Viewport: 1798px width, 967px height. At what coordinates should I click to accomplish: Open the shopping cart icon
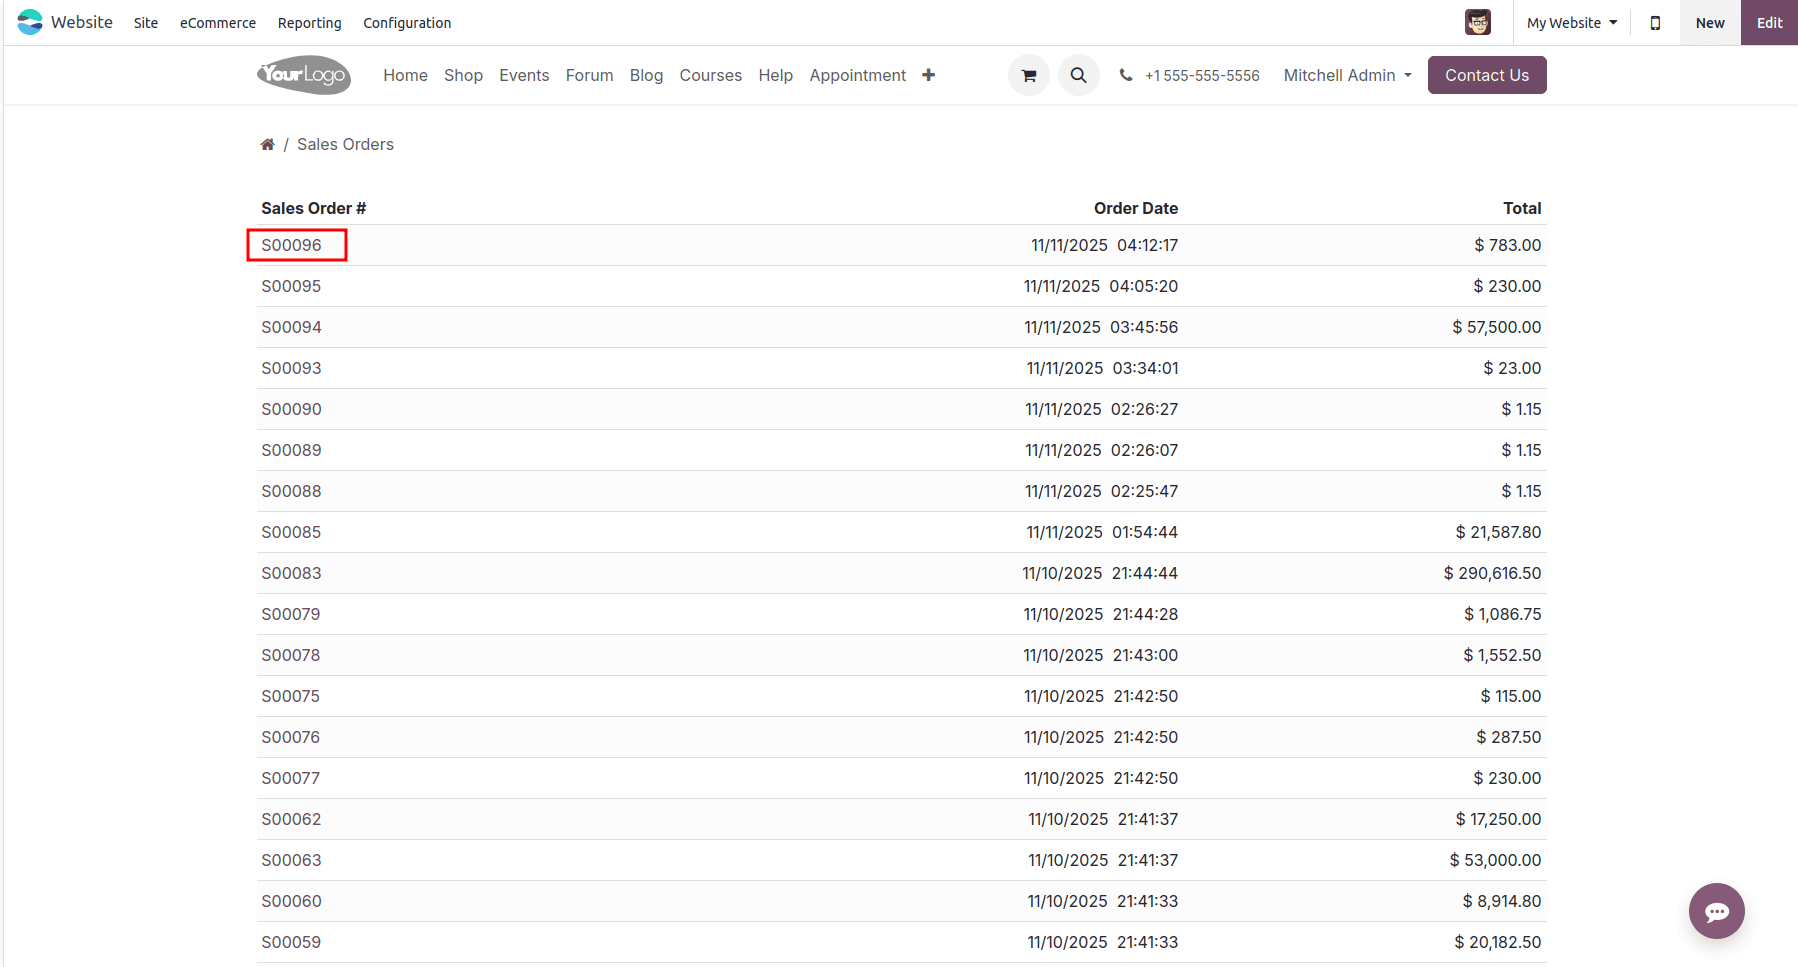point(1028,75)
